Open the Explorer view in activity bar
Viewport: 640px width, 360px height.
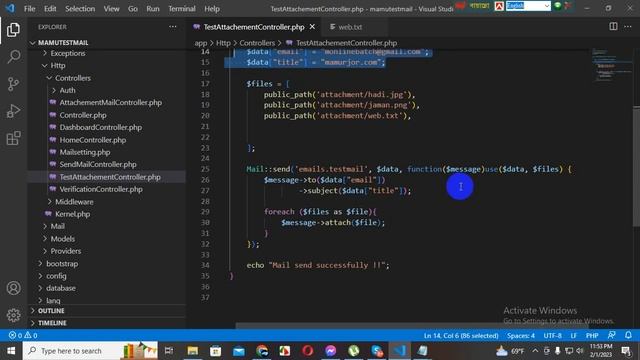13,30
